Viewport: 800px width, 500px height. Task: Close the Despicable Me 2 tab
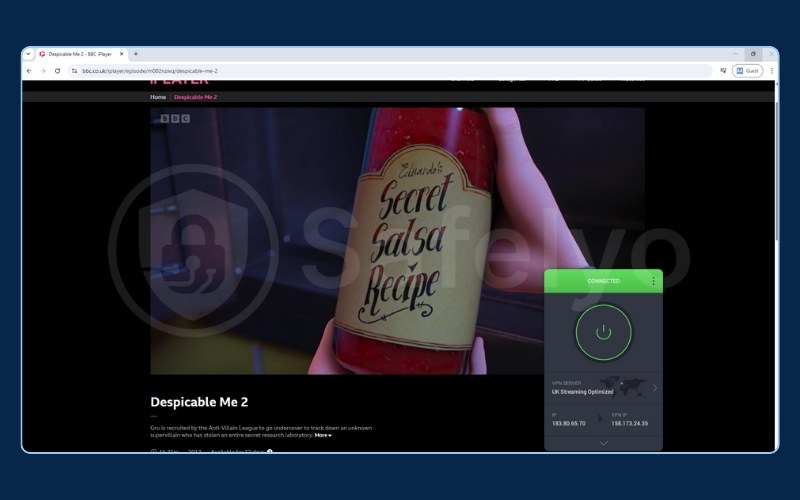(x=121, y=54)
